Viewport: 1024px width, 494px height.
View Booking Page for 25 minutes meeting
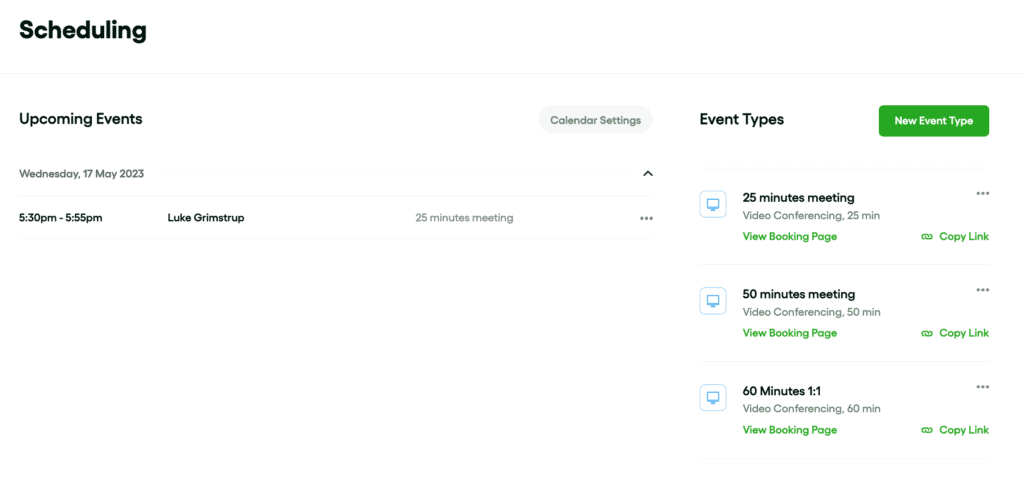(x=790, y=237)
